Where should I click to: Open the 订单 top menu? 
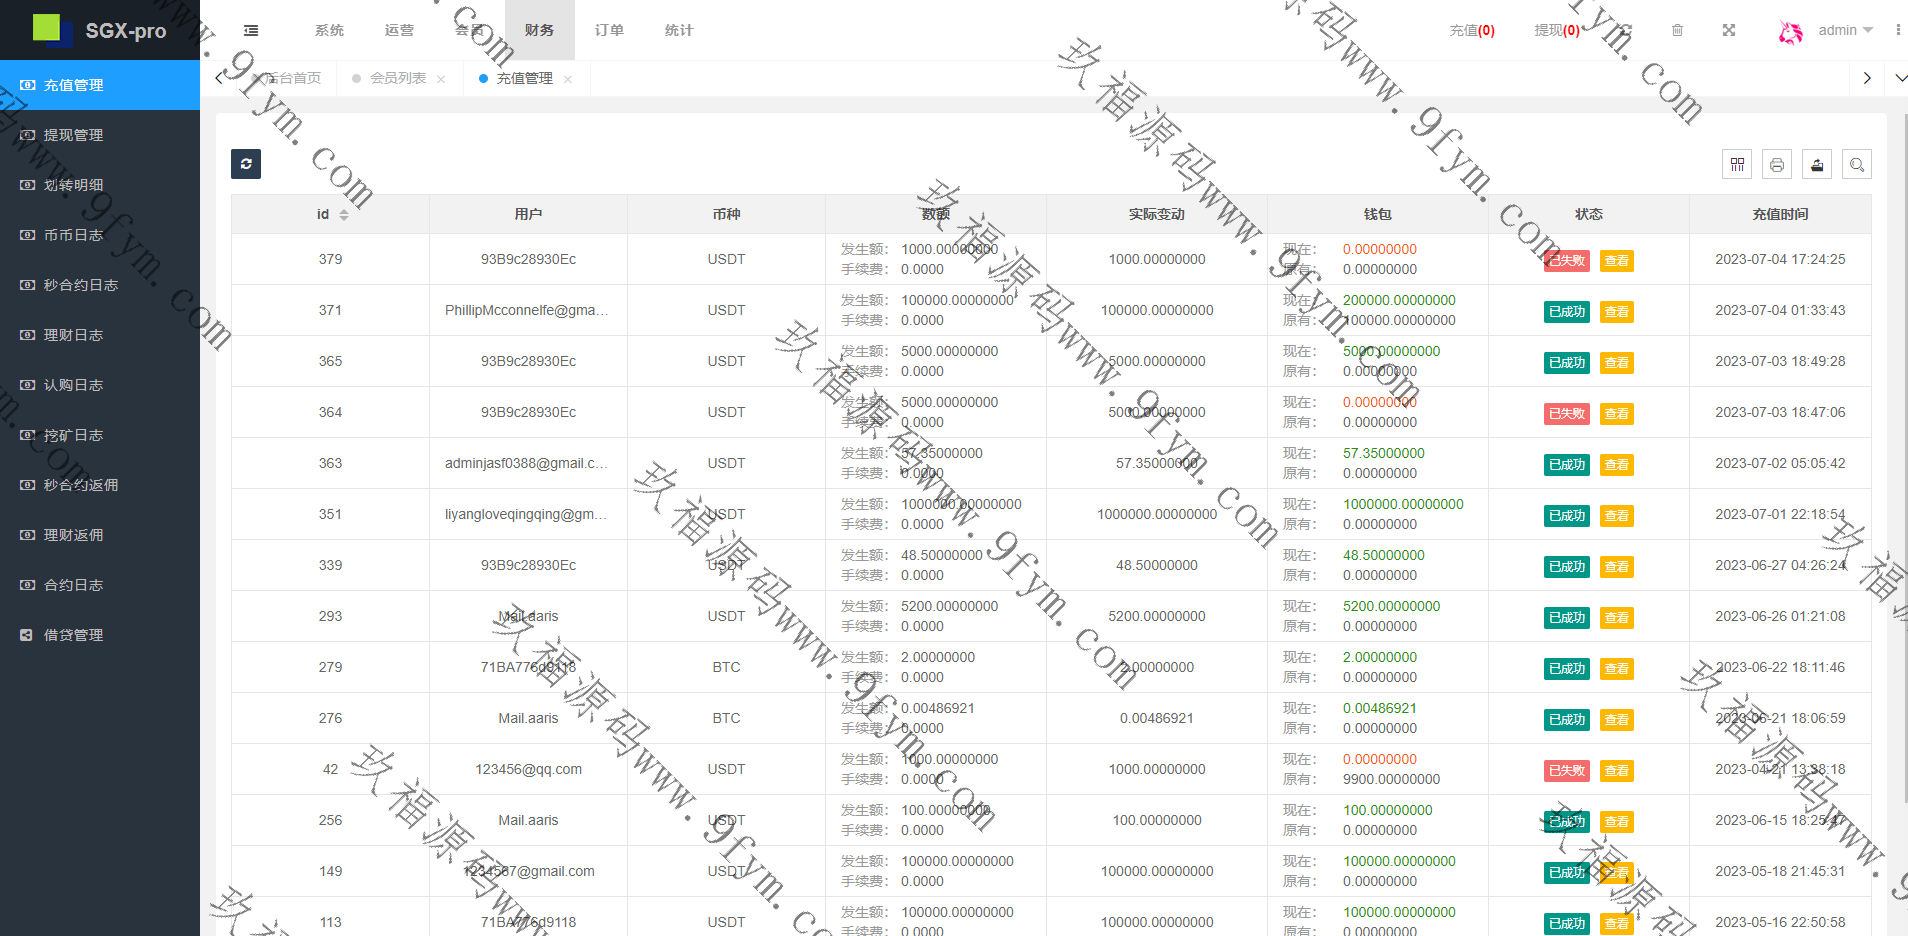click(x=609, y=30)
